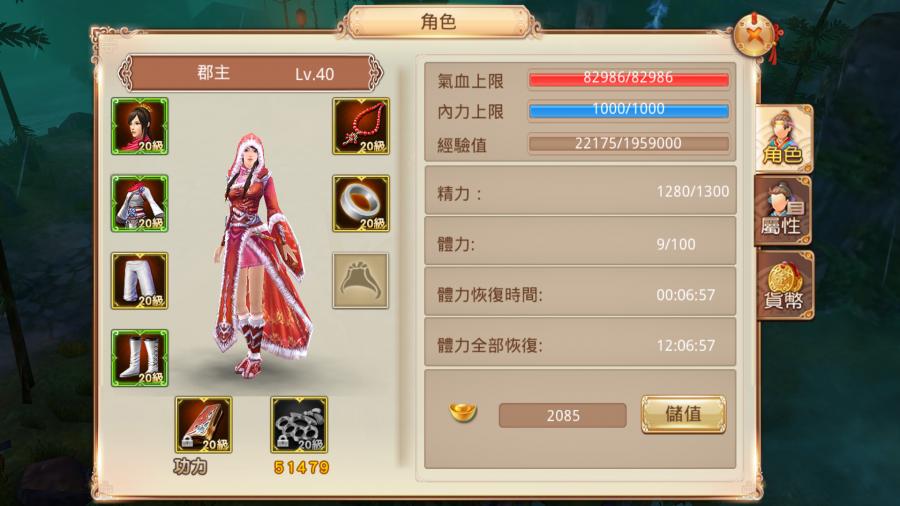Open the locked knuckles weapon slot

coord(299,425)
